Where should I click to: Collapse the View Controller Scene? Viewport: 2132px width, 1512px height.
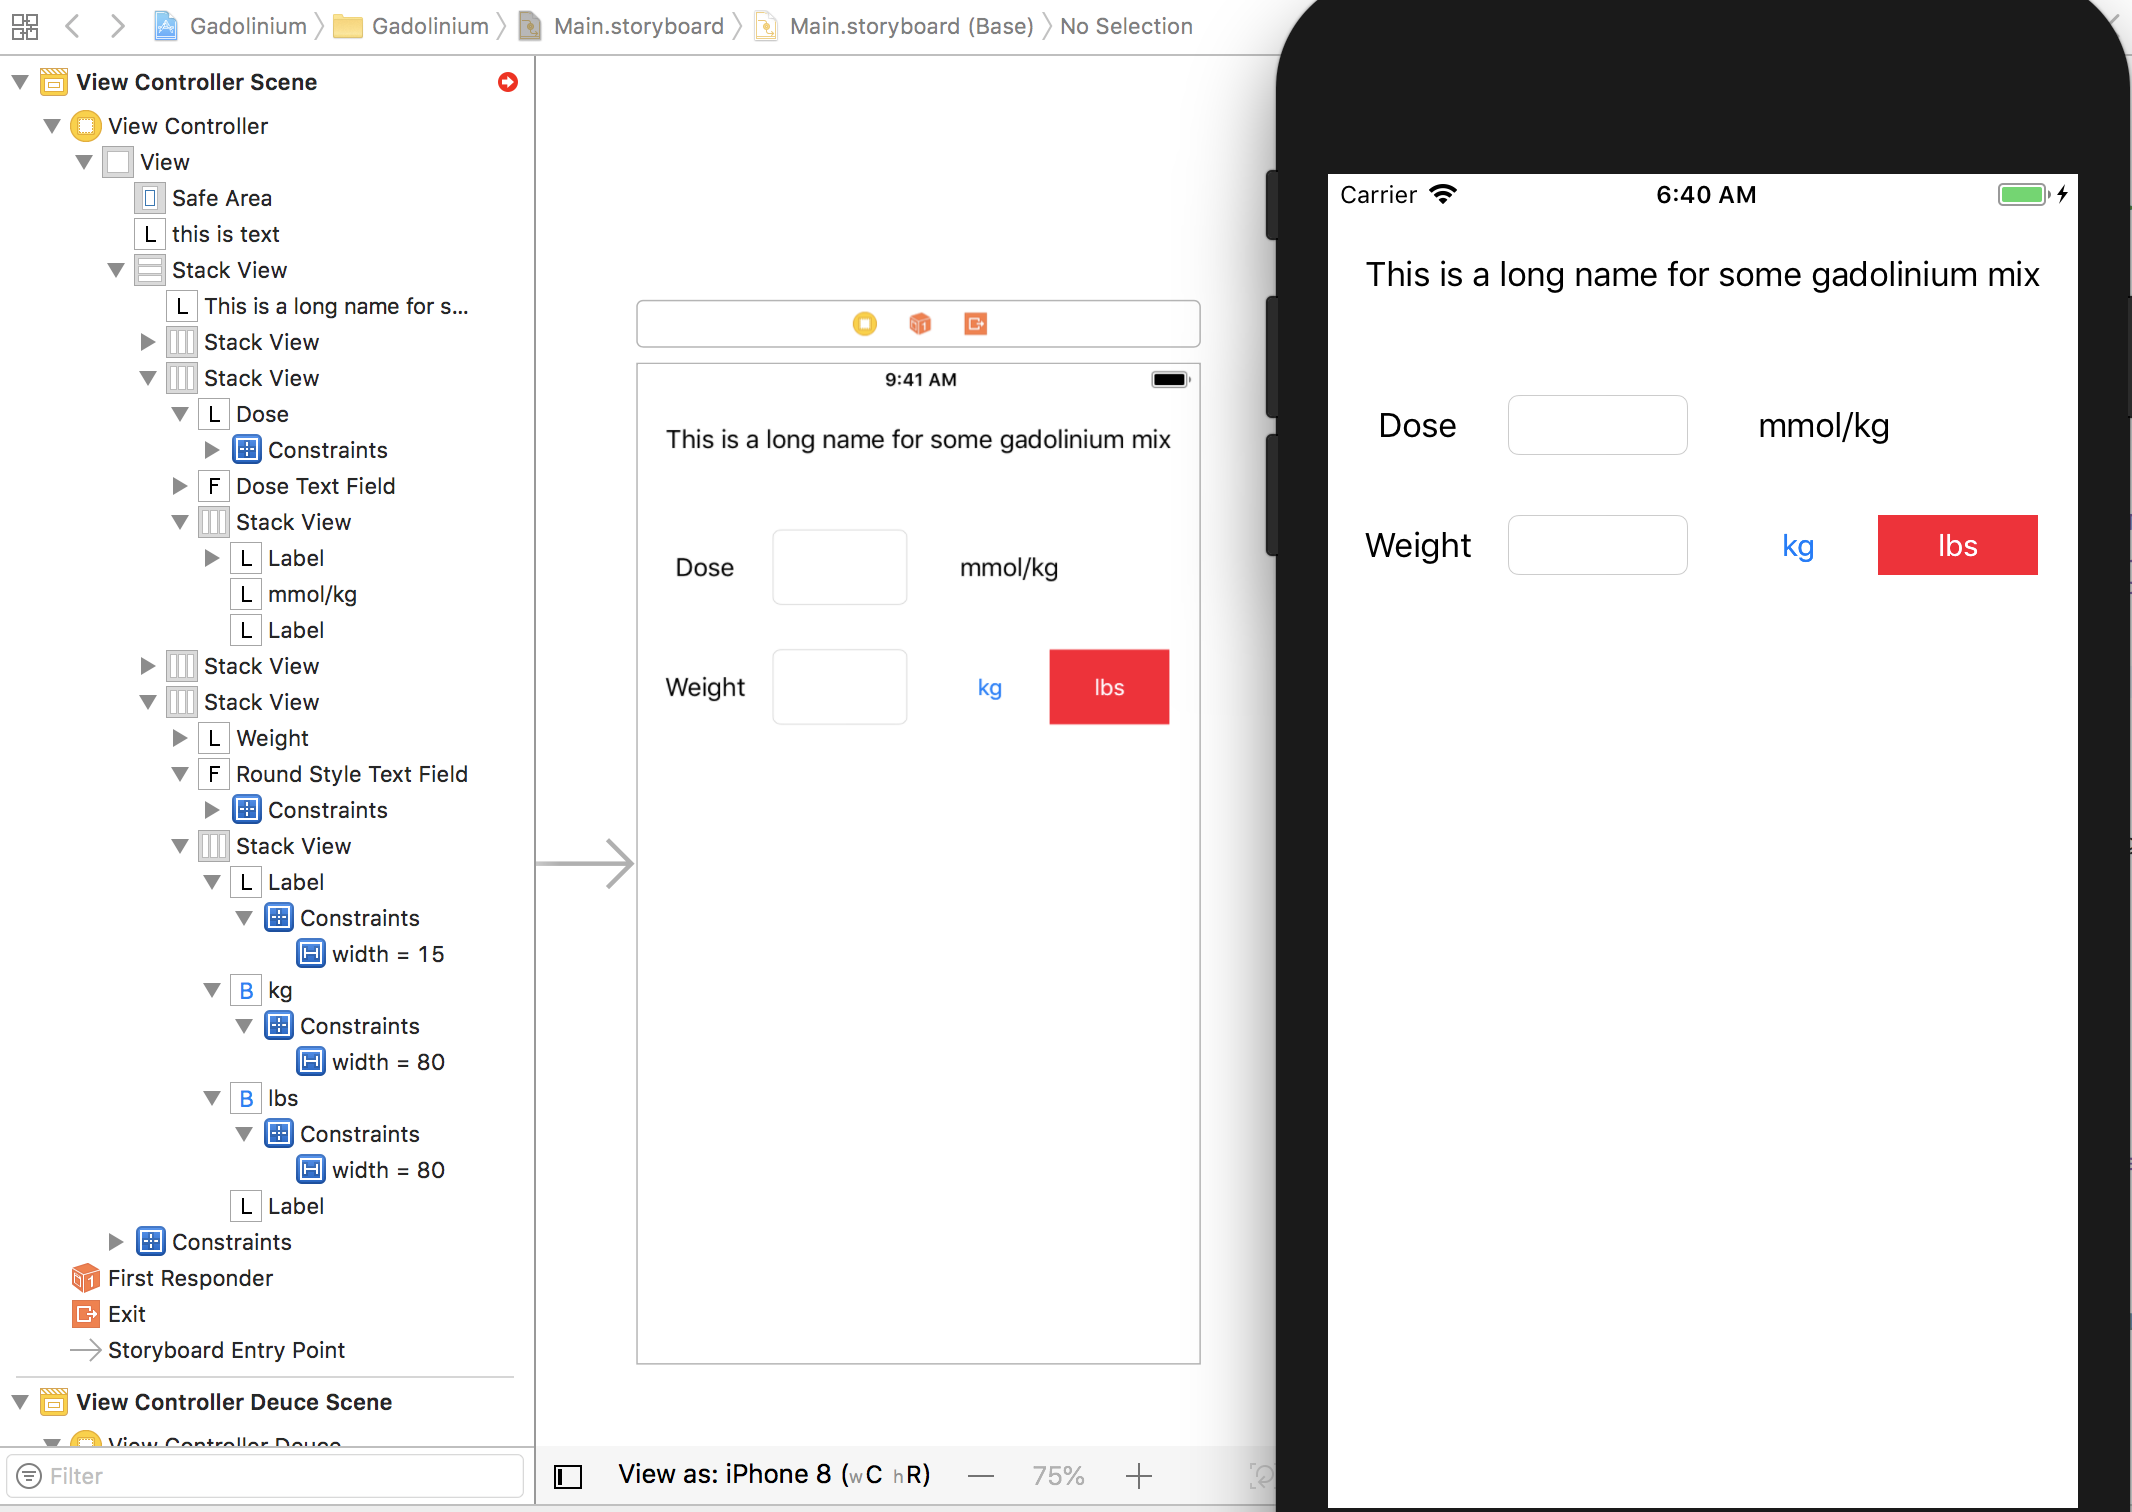20,82
